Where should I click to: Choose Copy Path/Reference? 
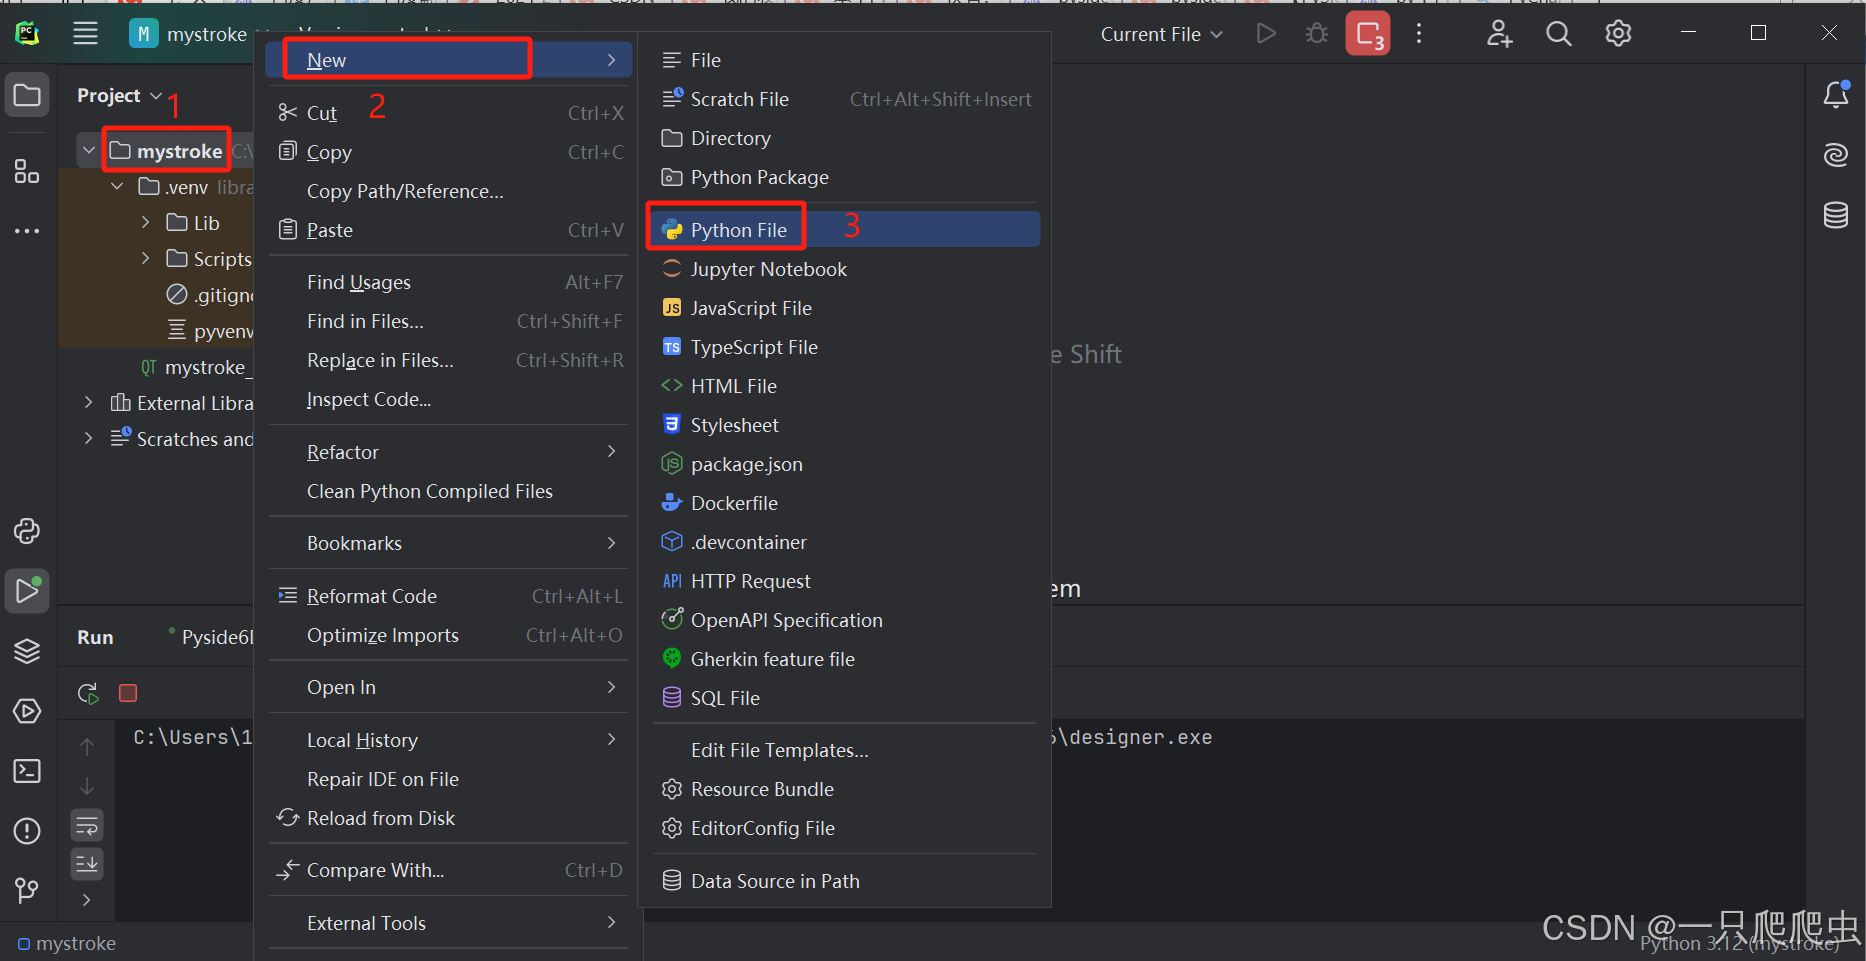click(449, 191)
